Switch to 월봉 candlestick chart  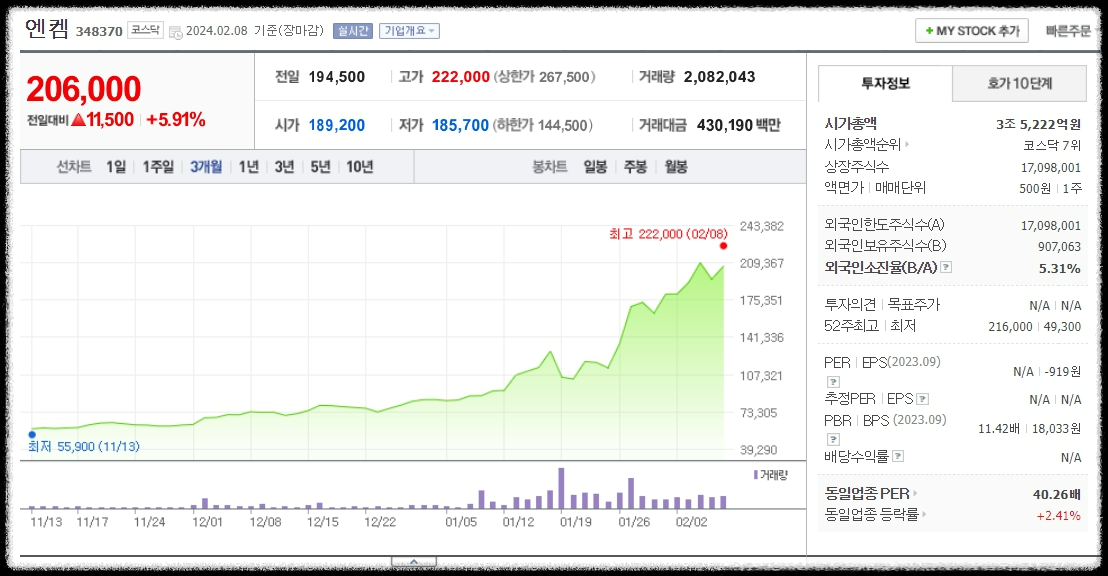tap(676, 167)
